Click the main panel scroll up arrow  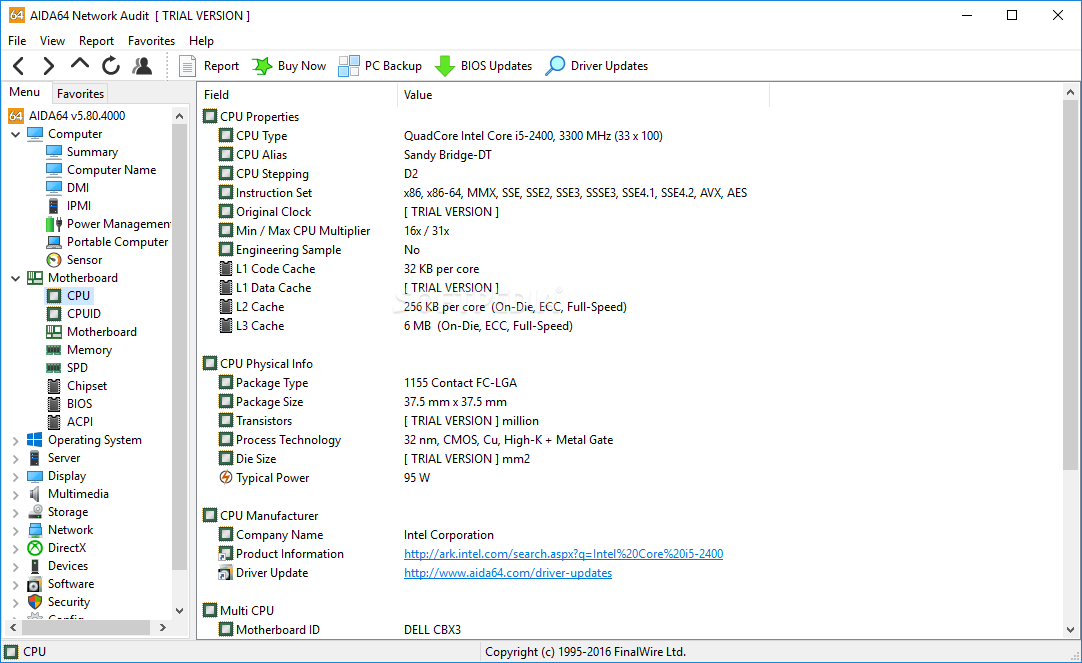(1070, 92)
